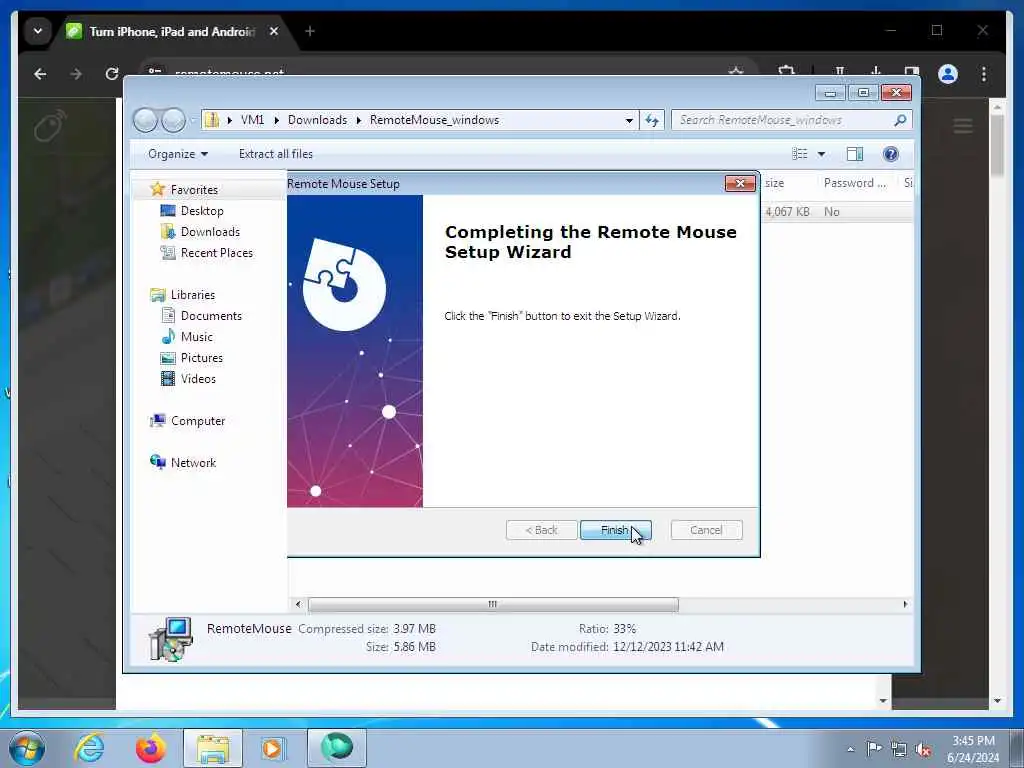1024x768 pixels.
Task: Open Explorer help icon
Action: click(890, 154)
